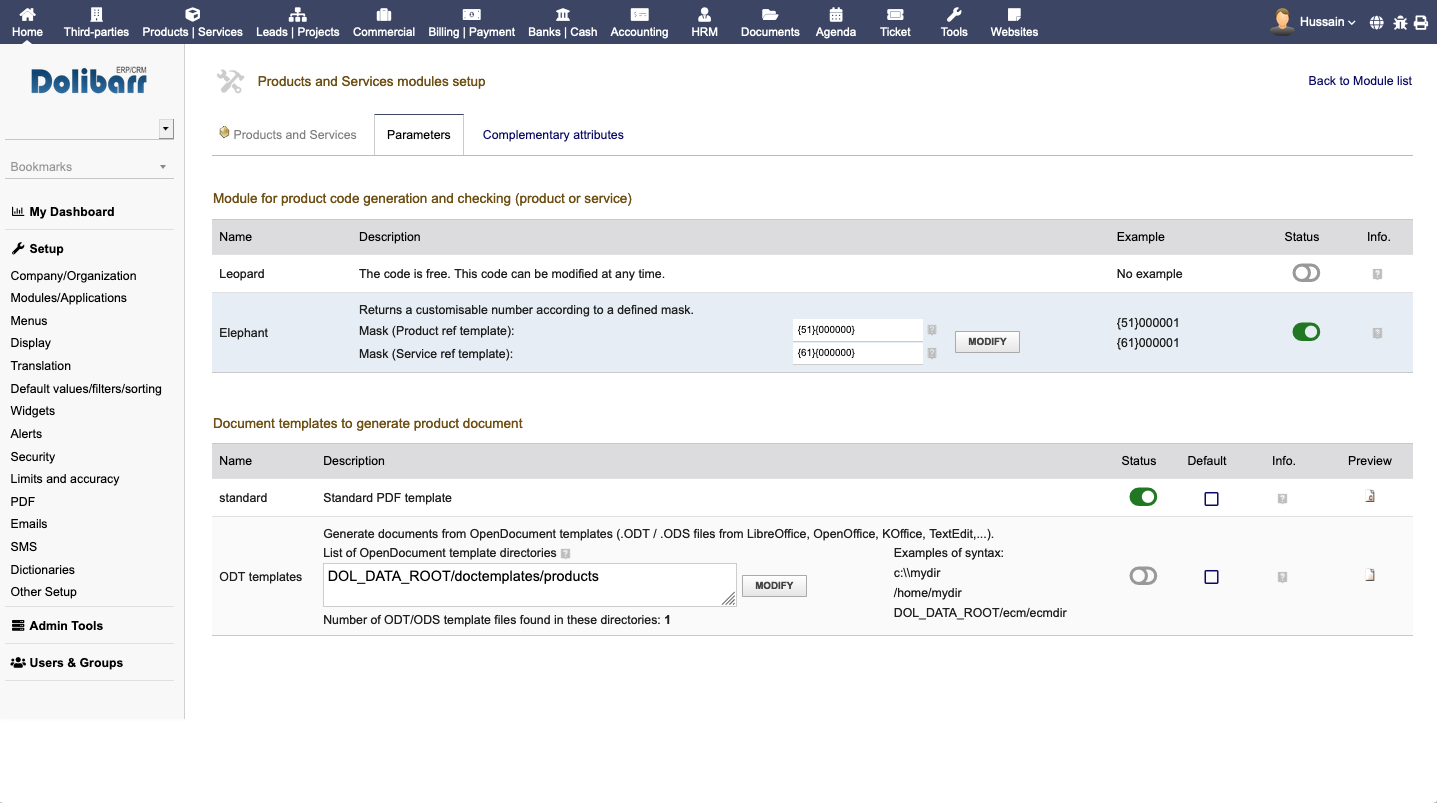The image size is (1437, 803).
Task: Click help icon beside Service ref mask
Action: pos(932,353)
